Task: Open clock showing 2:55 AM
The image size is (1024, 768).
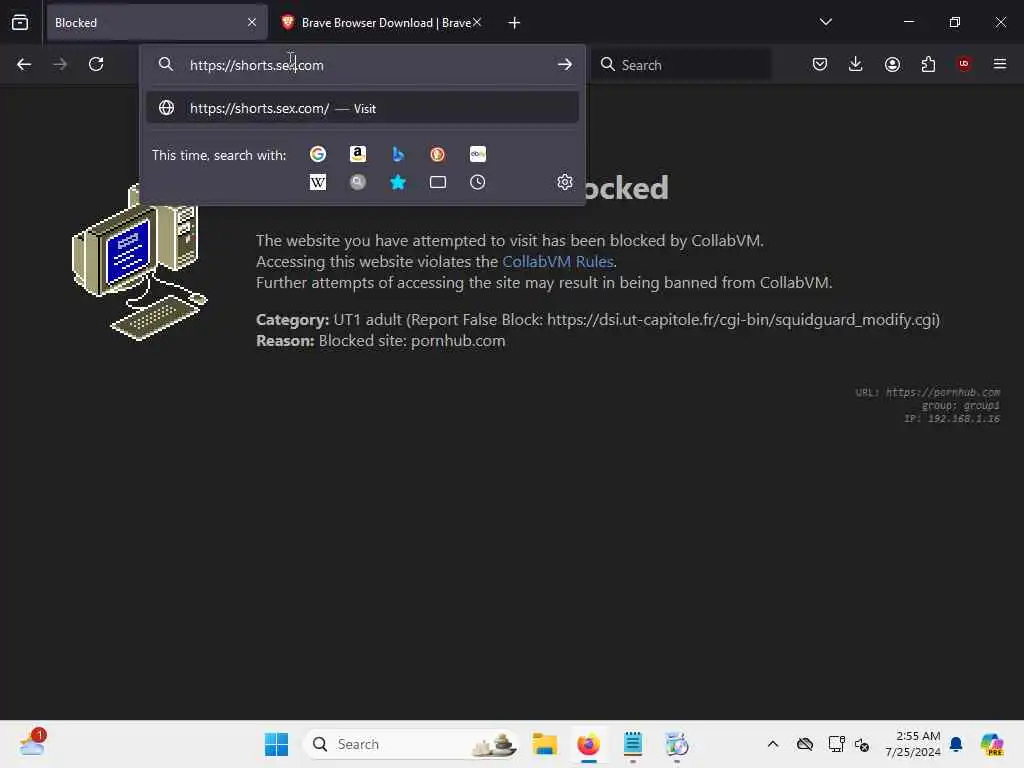Action: pos(913,744)
